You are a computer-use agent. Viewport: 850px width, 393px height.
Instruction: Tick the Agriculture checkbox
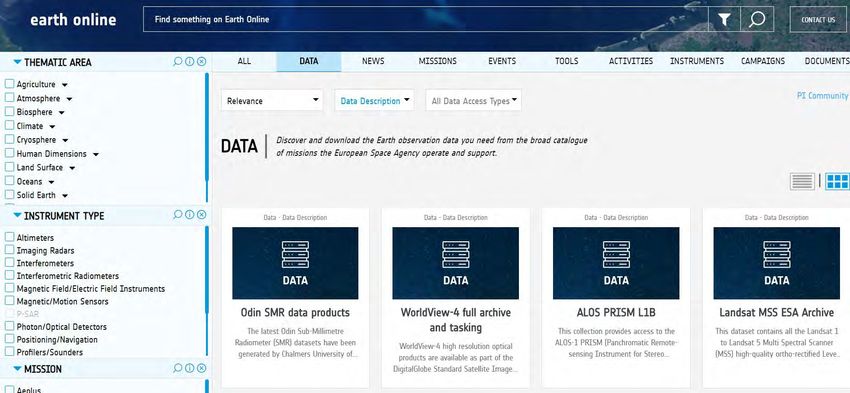click(9, 84)
